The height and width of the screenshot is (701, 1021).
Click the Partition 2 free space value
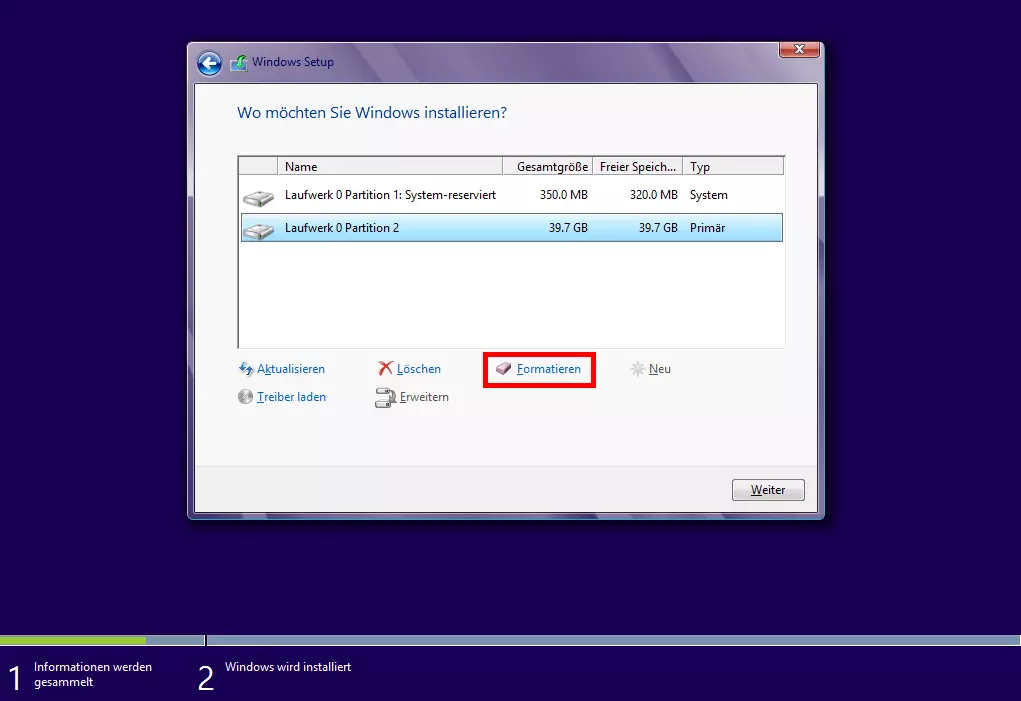pyautogui.click(x=658, y=228)
